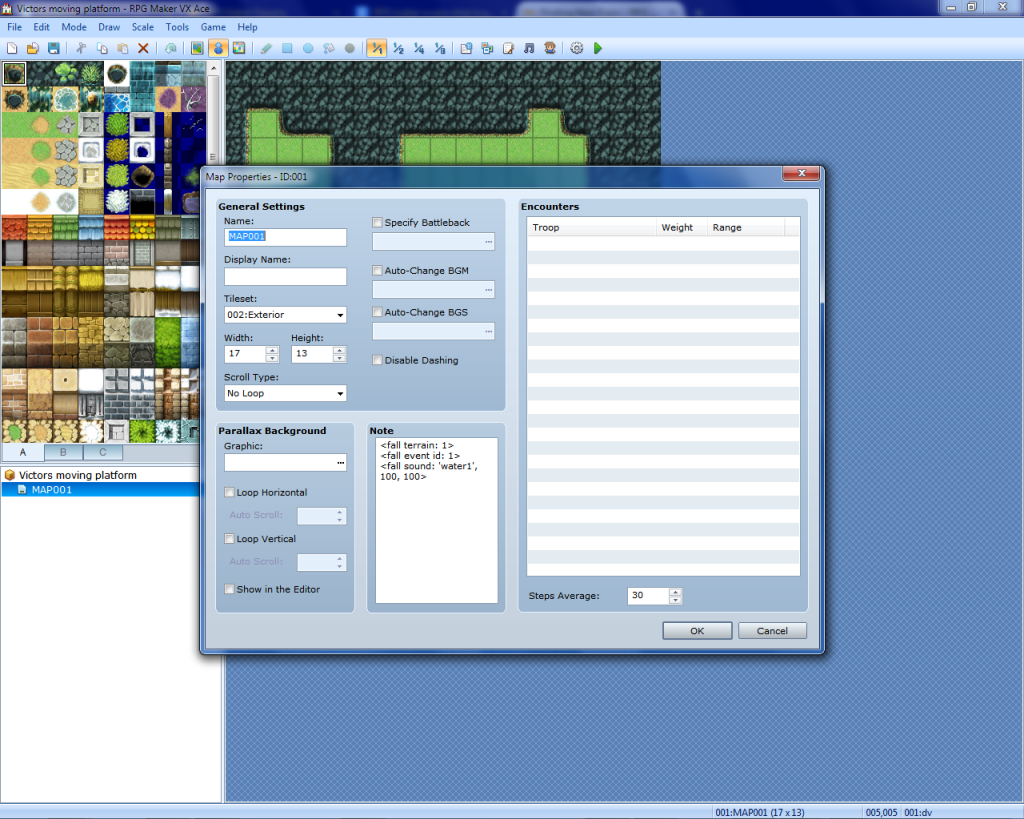The height and width of the screenshot is (819, 1024).
Task: Open the Sound Test music note icon
Action: pos(529,48)
